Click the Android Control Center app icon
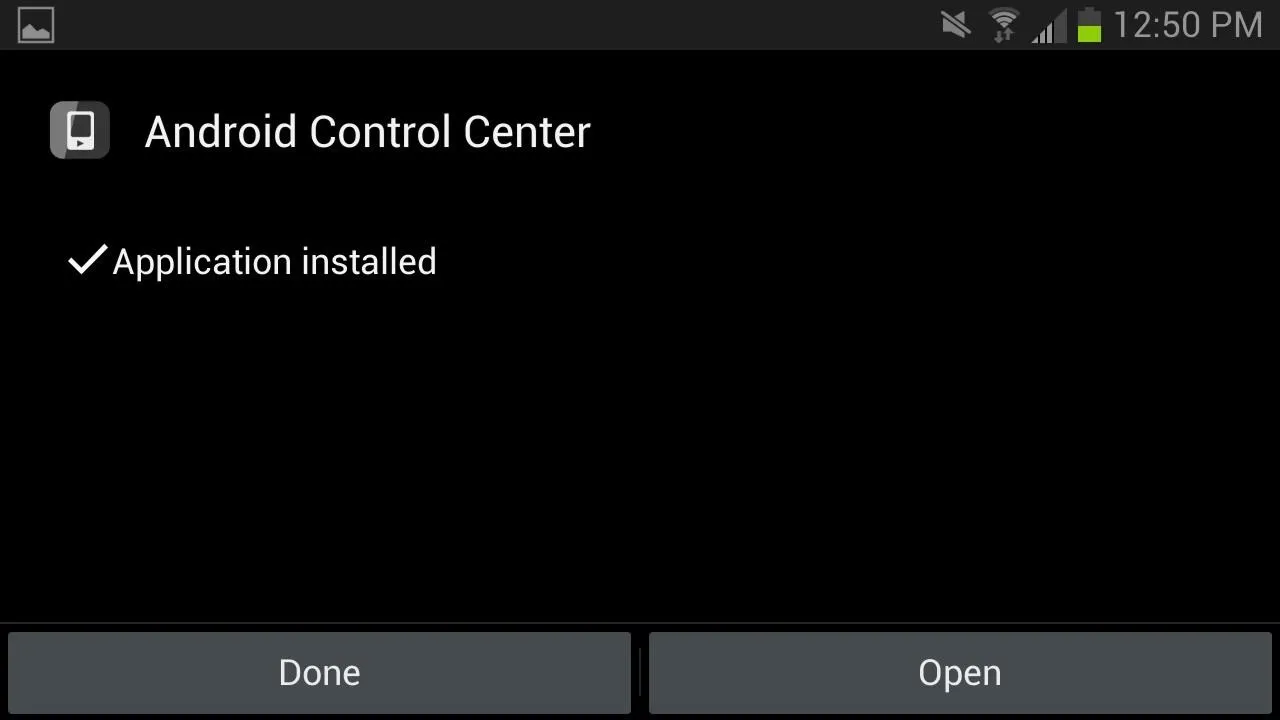This screenshot has height=720, width=1280. point(80,131)
